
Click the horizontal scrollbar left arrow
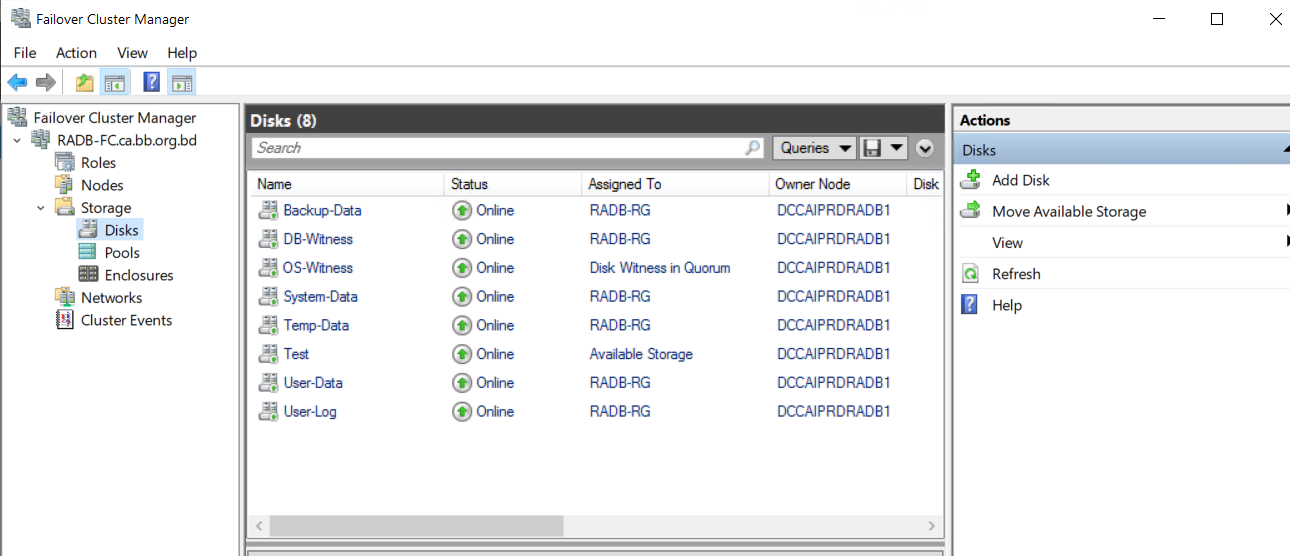coord(259,525)
